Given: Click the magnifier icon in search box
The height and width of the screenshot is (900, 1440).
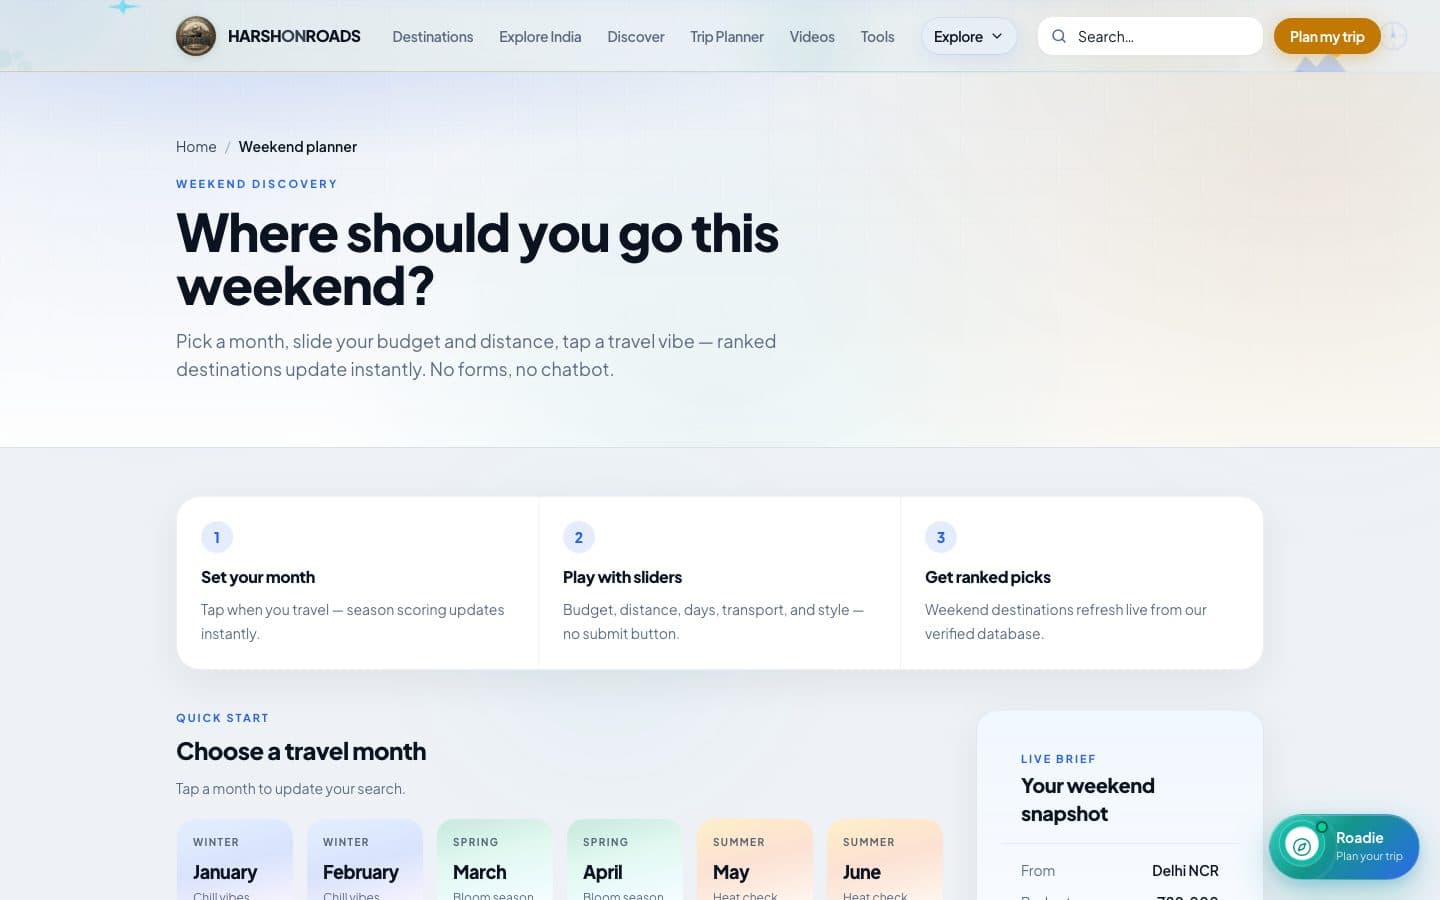Looking at the screenshot, I should [1059, 36].
